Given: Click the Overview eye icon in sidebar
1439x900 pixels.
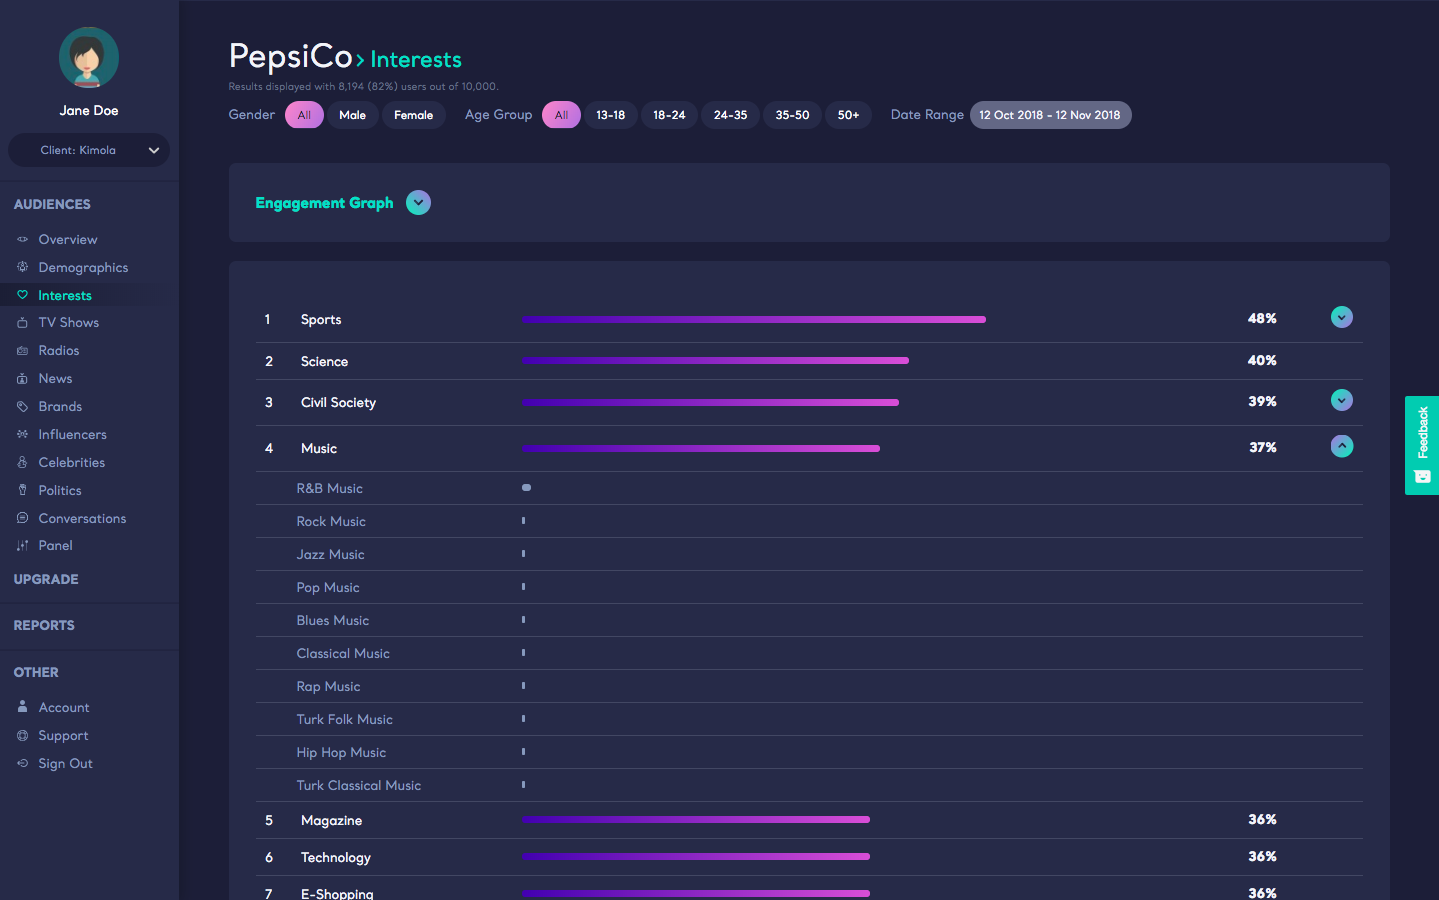Looking at the screenshot, I should (x=22, y=240).
